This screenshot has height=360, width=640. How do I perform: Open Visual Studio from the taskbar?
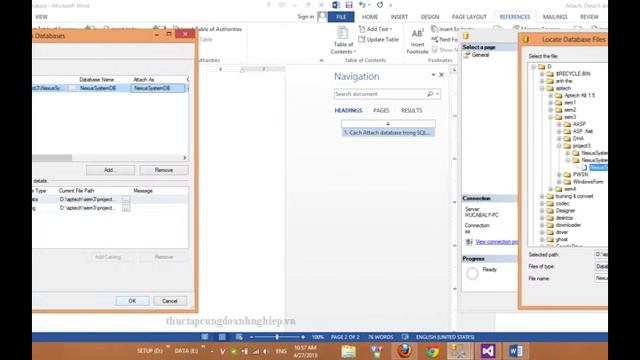[x=488, y=351]
